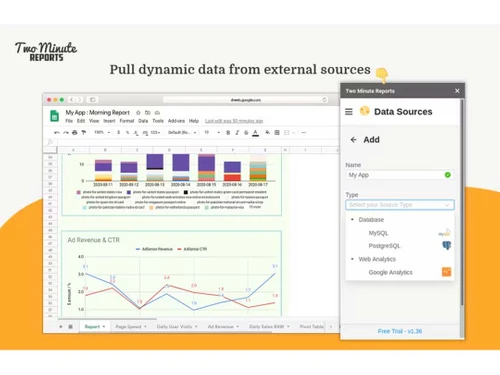Toggle the browser sidebar button
500x375 pixels.
(x=92, y=100)
